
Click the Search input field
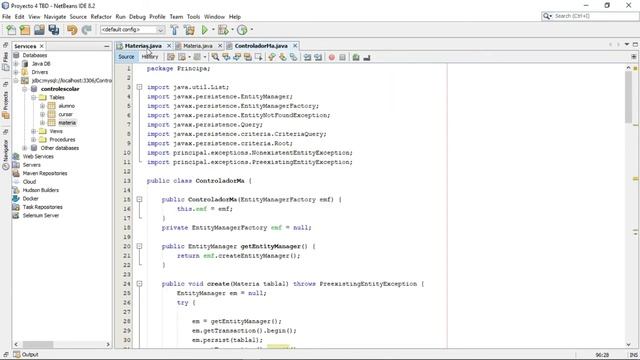pyautogui.click(x=596, y=16)
